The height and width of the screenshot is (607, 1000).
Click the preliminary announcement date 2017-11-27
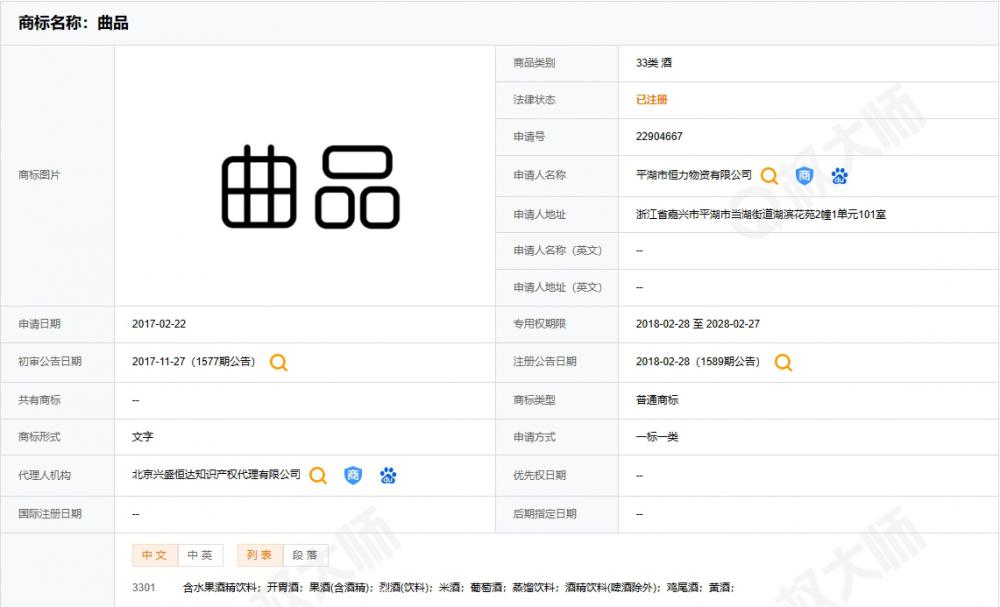tap(158, 362)
